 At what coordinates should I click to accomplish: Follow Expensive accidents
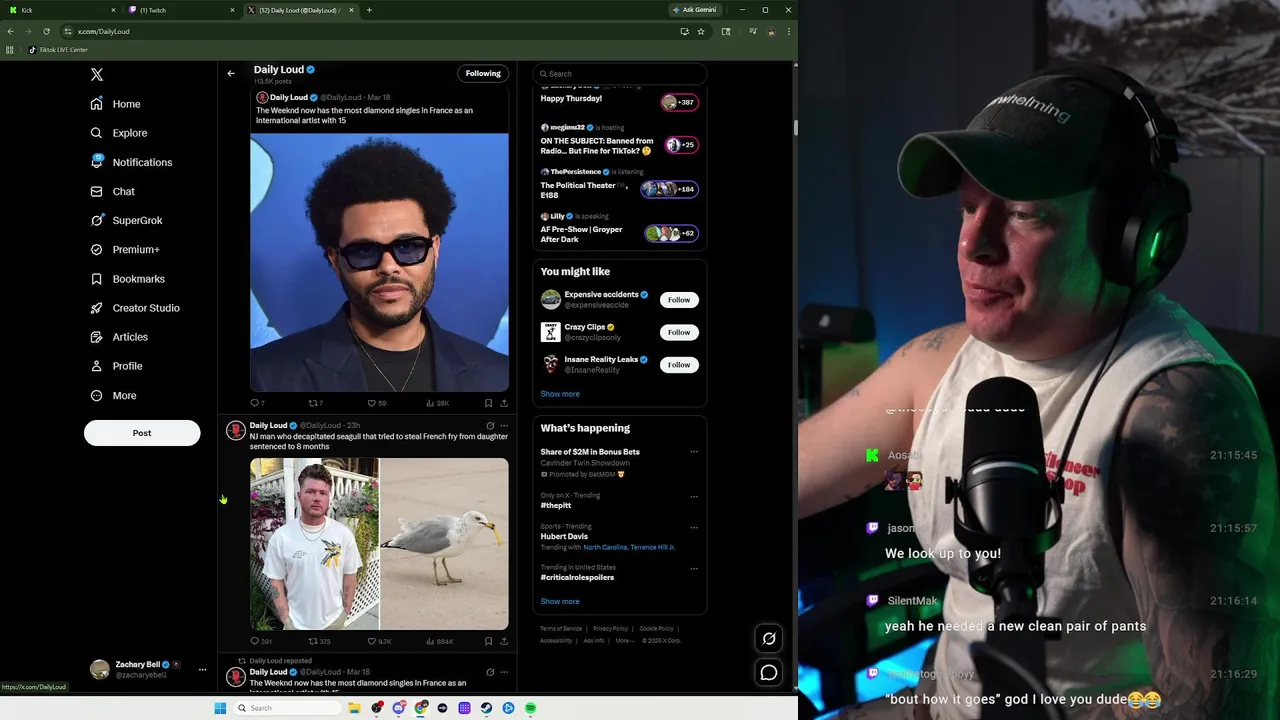tap(679, 300)
